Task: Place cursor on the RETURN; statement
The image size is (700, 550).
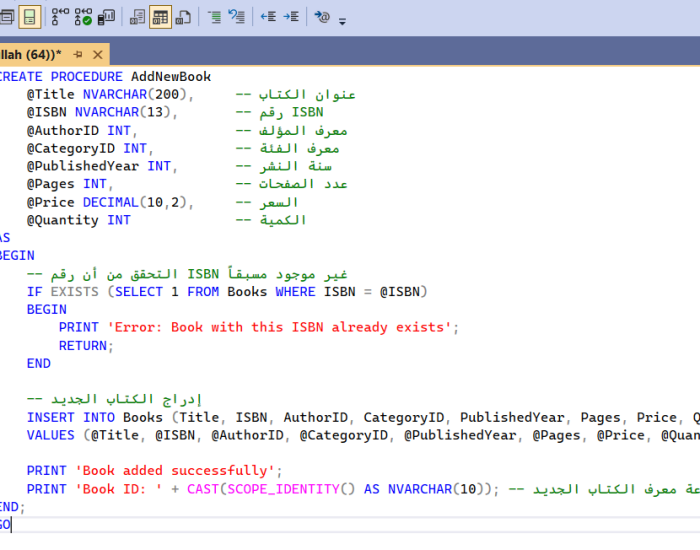Action: 83,345
